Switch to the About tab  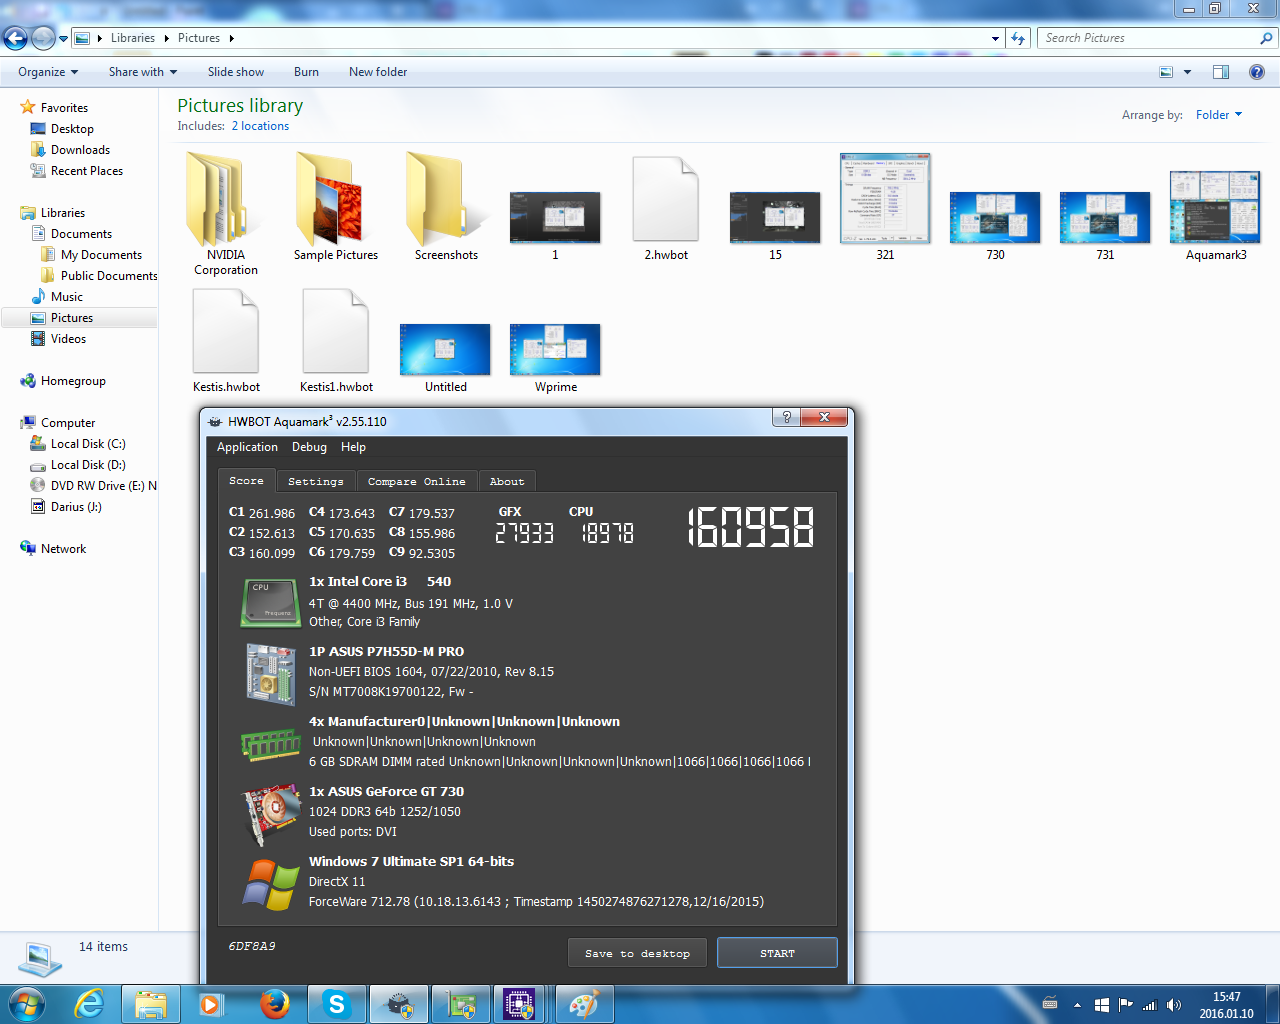507,481
